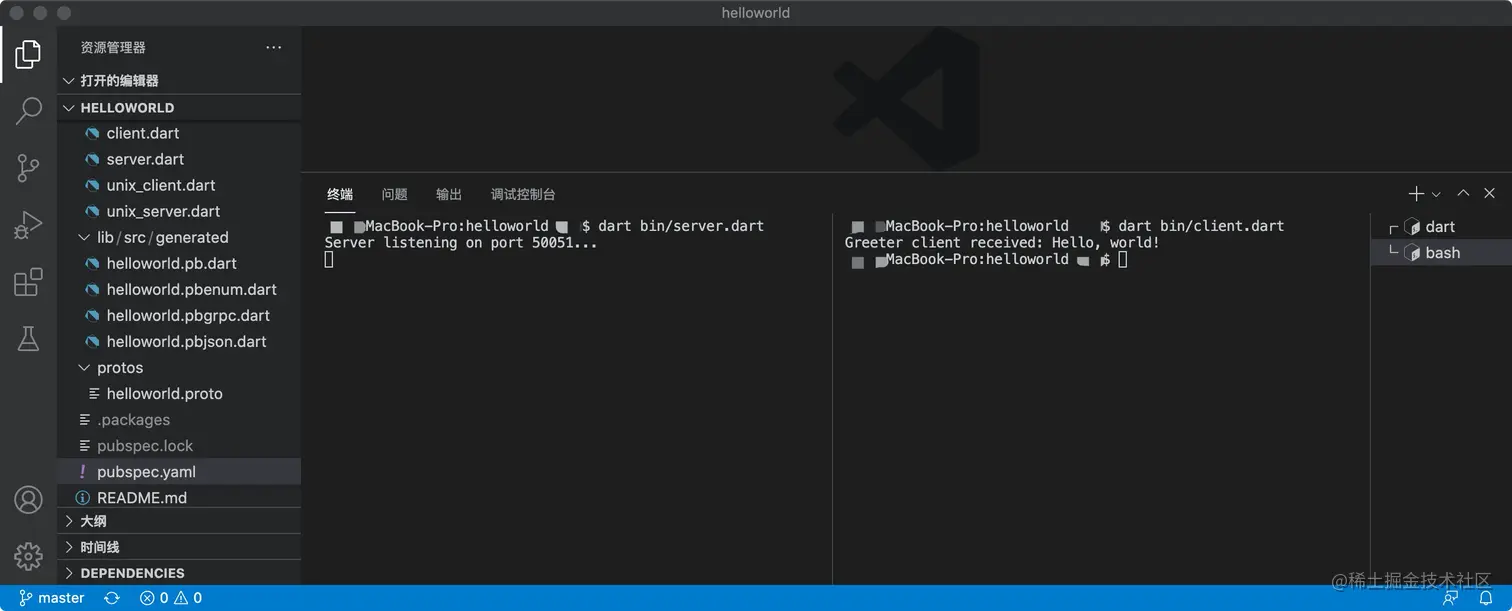Screen dimensions: 1512x611
Task: Click the new terminal plus icon
Action: pos(1416,194)
